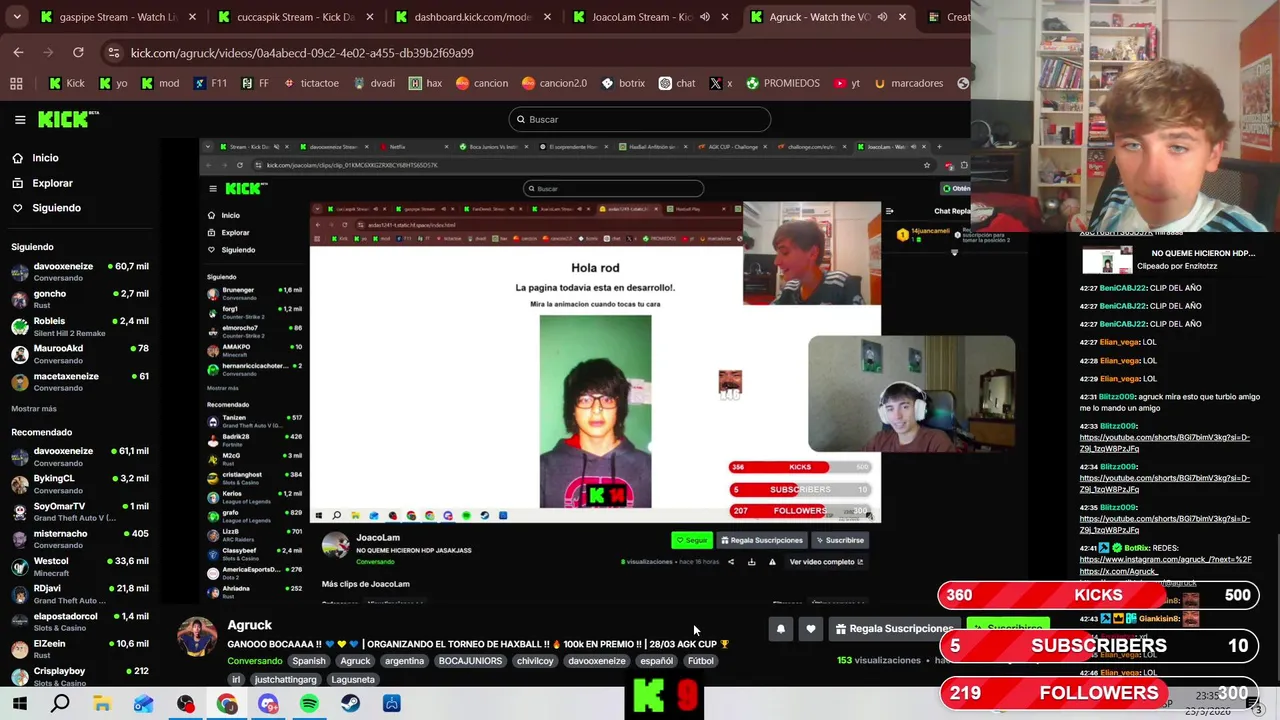Toggle the heart follow button for Agruck

tap(811, 629)
